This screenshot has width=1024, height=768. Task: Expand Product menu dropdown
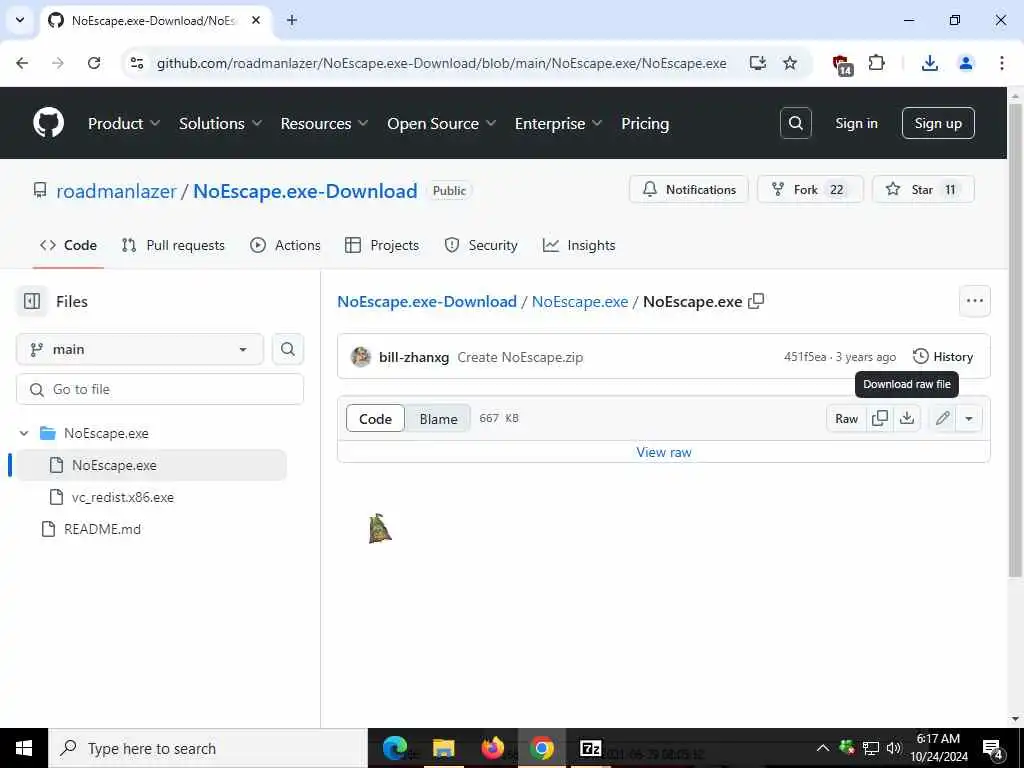tap(124, 123)
